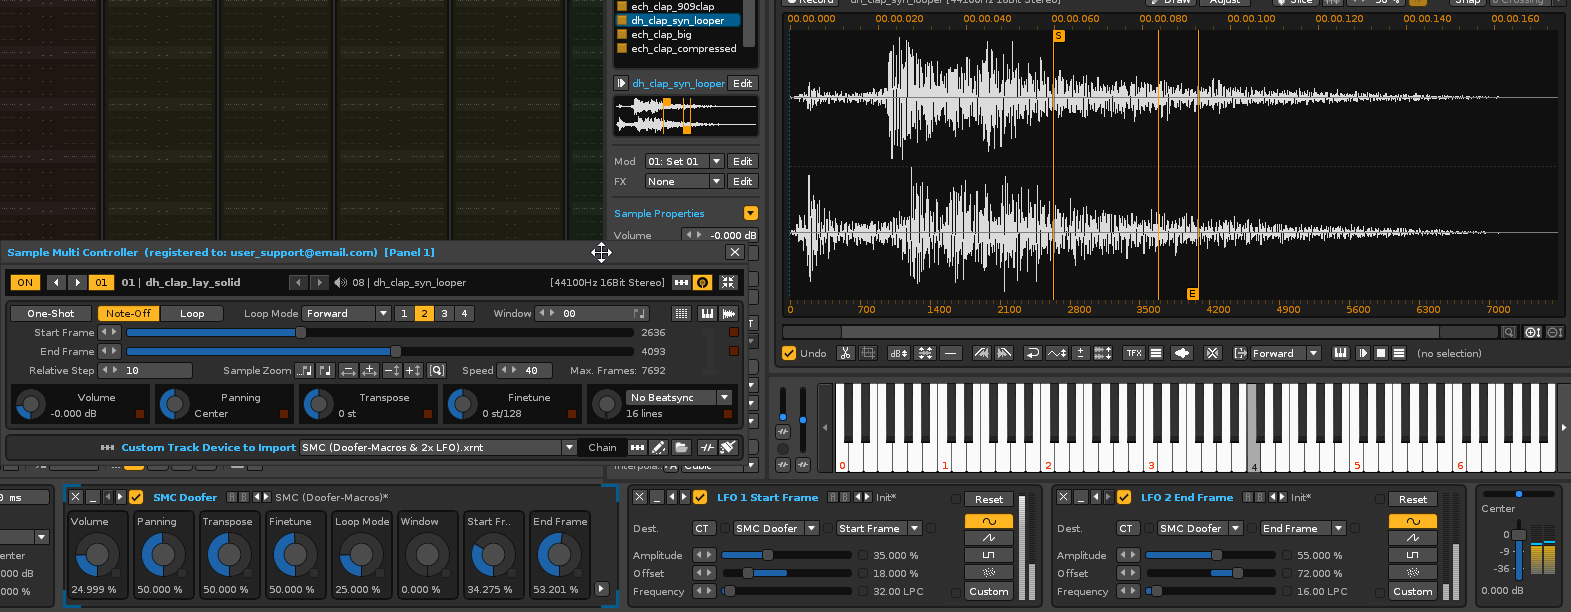
Task: Turn off the orange ON toggle
Action: click(x=25, y=283)
